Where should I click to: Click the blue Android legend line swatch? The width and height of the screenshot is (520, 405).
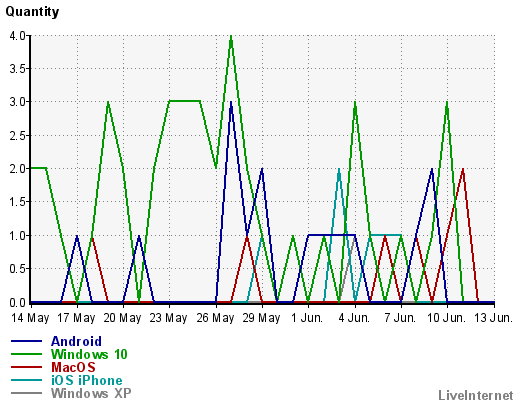point(26,341)
